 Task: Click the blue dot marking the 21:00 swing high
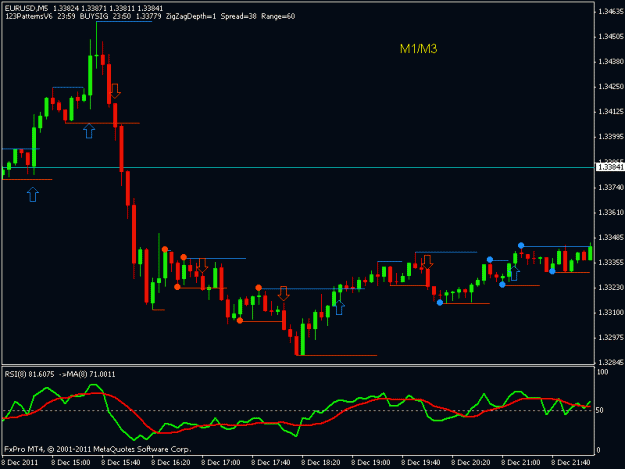pos(521,245)
